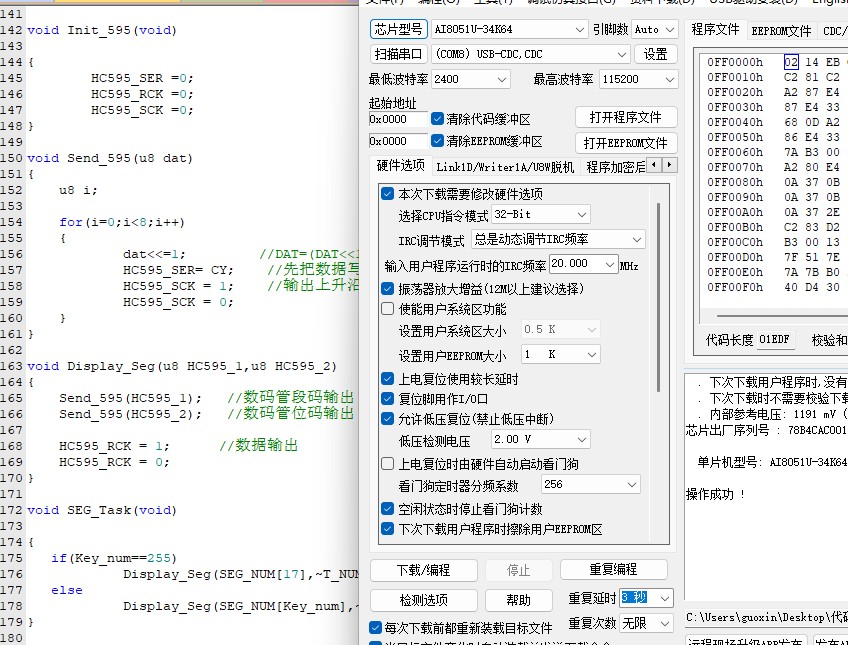Uncheck 本次下载需要修改硬件选项
The width and height of the screenshot is (848, 645).
387,194
